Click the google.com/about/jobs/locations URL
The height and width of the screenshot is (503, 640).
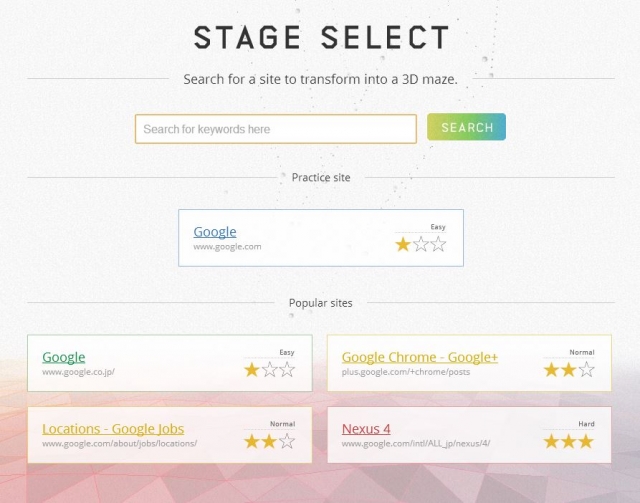(119, 443)
